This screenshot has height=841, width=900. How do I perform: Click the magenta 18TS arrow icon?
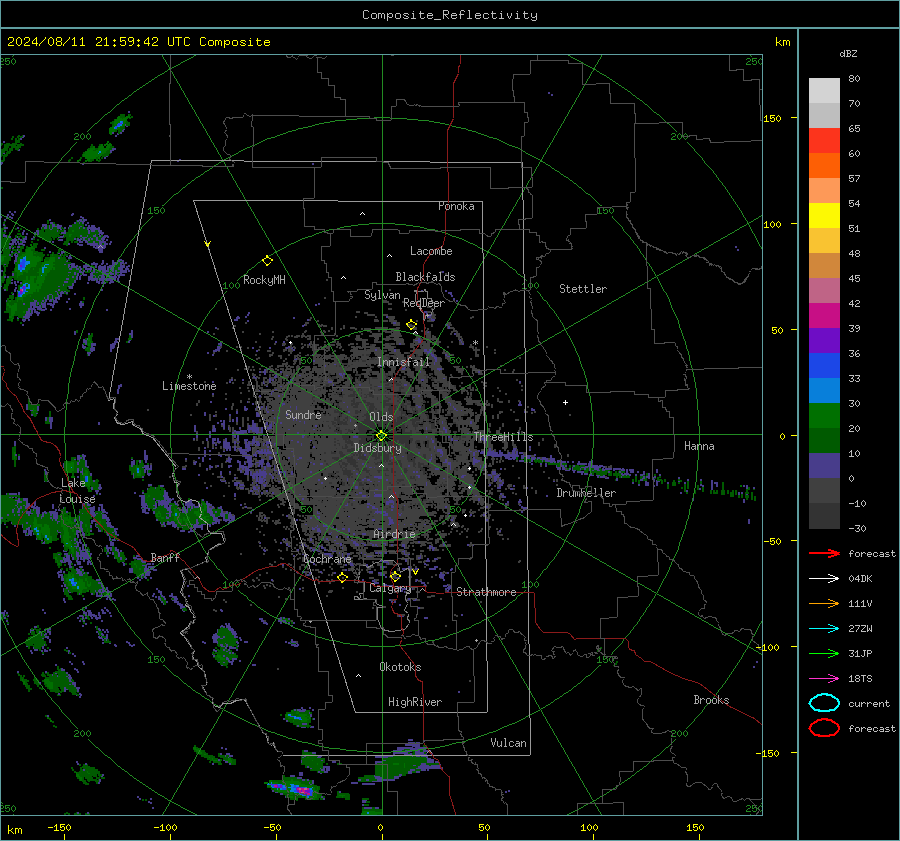coord(824,679)
